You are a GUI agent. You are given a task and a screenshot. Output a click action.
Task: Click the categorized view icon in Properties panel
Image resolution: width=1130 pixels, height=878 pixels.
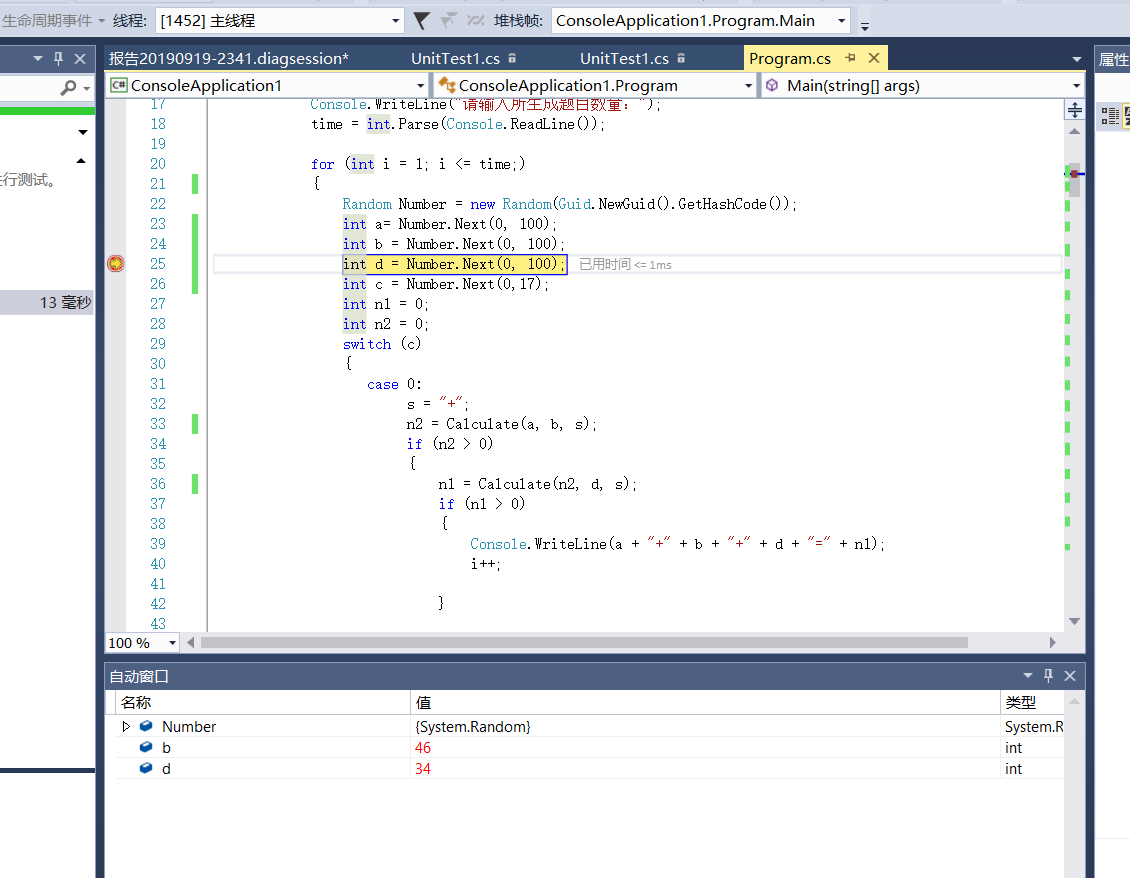click(x=1110, y=115)
